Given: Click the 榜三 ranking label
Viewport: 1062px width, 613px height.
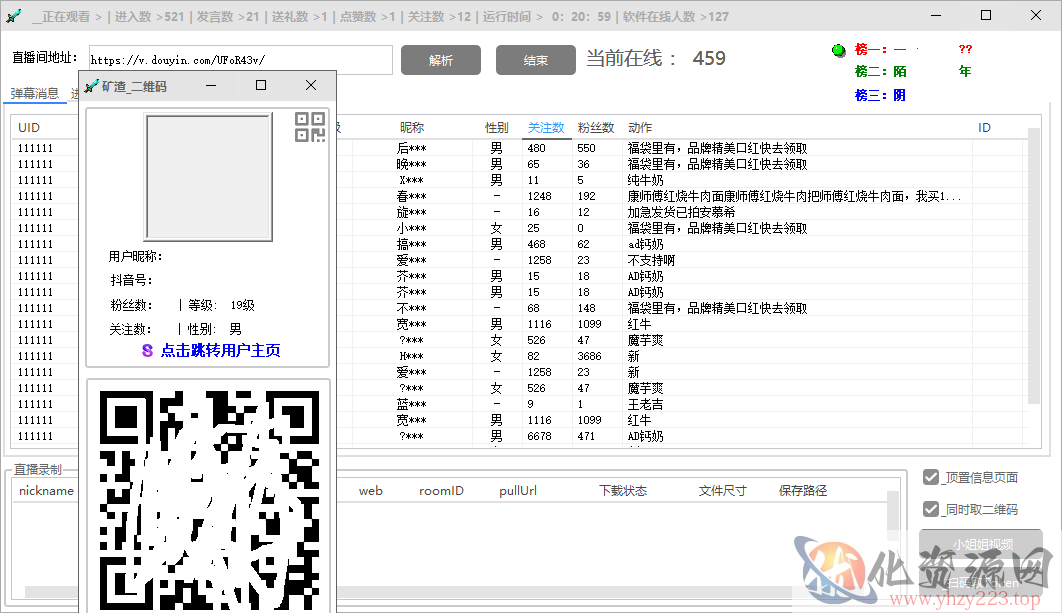Looking at the screenshot, I should 870,95.
